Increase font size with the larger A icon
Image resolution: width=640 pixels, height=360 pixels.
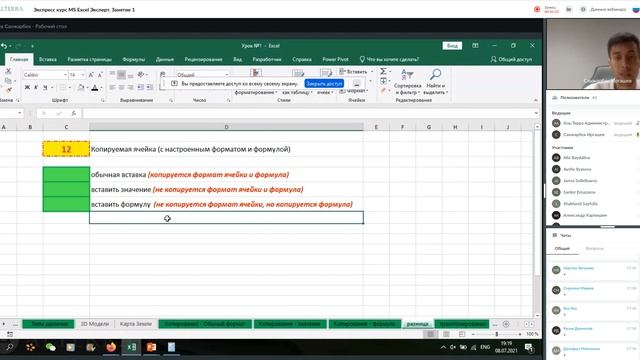(x=91, y=75)
